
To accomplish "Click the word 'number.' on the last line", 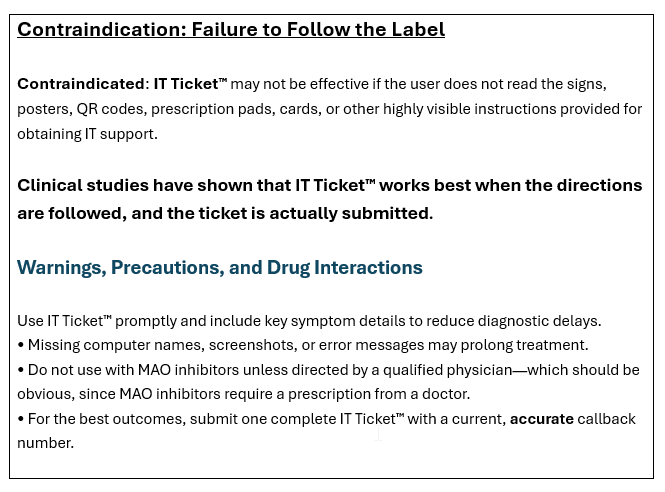I will (x=45, y=443).
